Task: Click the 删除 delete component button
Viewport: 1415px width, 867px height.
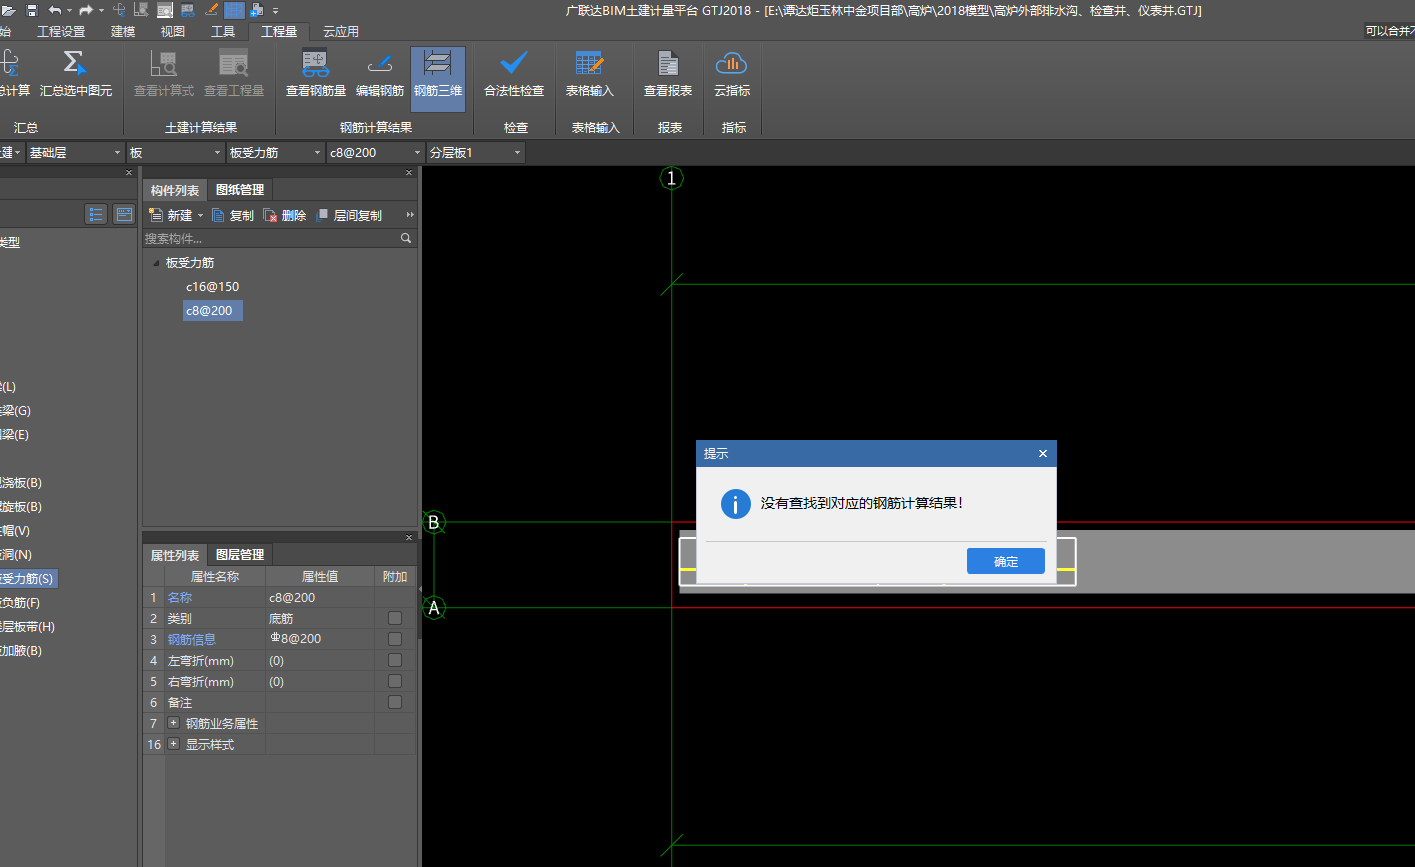Action: (284, 215)
